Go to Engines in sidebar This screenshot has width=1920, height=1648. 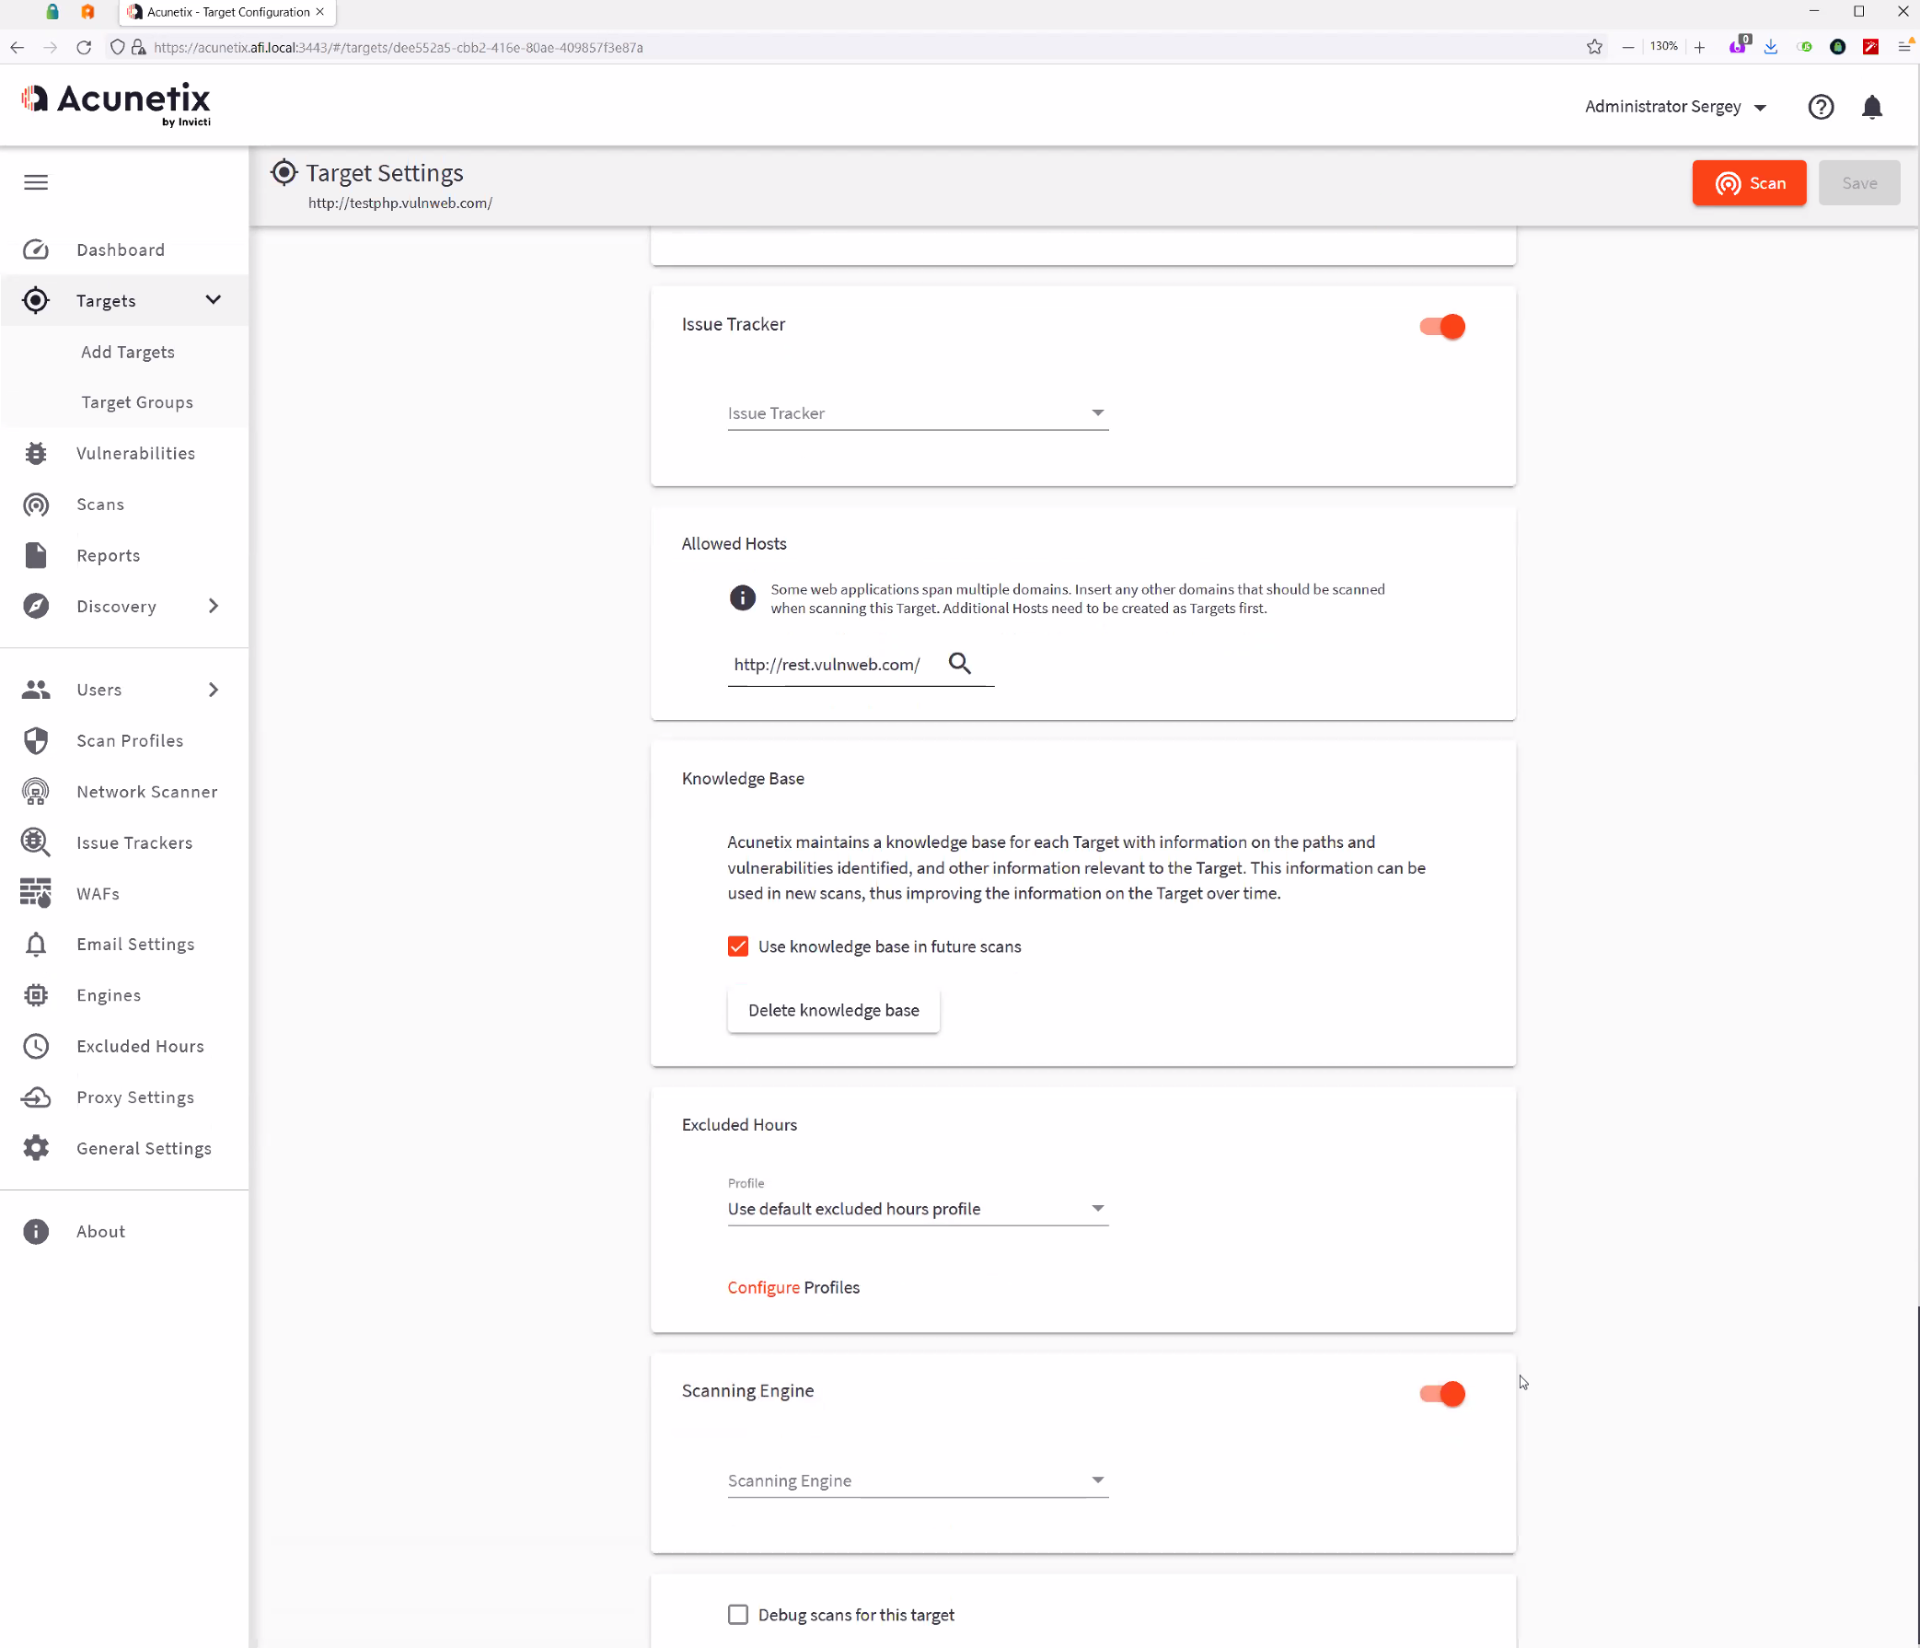coord(108,995)
